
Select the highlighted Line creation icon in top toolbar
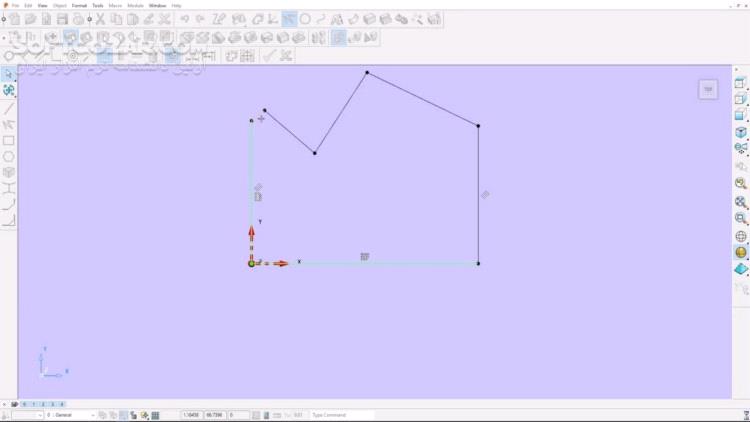289,19
